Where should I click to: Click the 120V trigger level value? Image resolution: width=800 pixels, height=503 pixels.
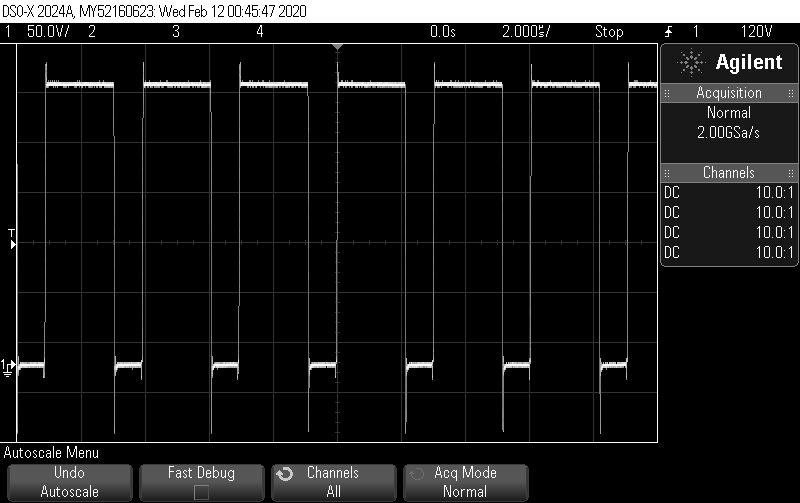point(756,32)
